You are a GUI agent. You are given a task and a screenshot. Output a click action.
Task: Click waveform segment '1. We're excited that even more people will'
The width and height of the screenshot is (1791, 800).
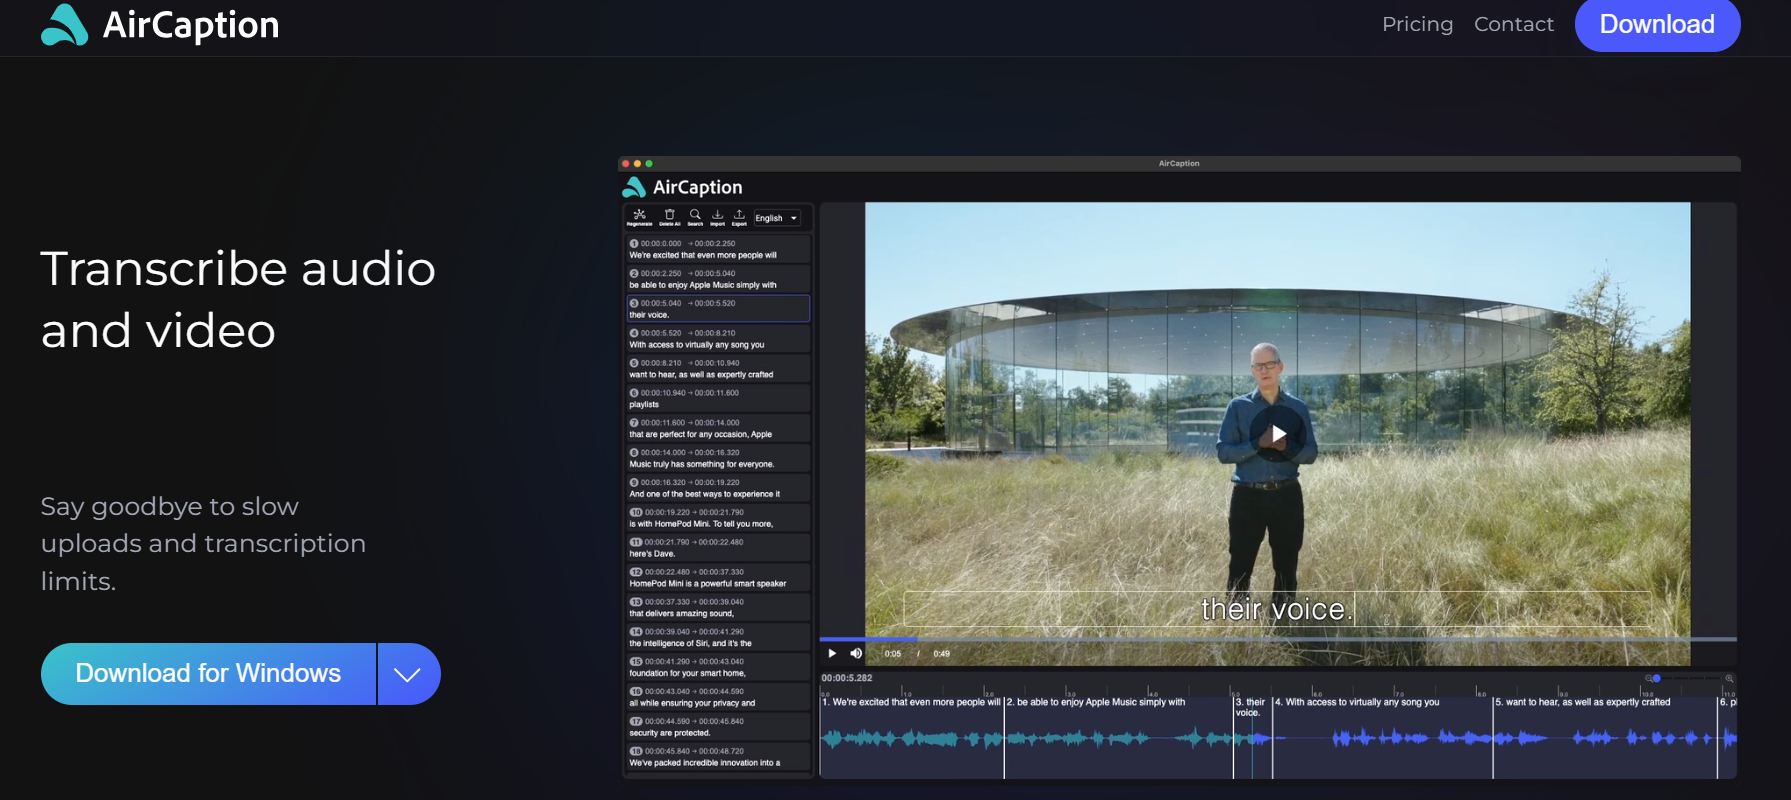(912, 737)
